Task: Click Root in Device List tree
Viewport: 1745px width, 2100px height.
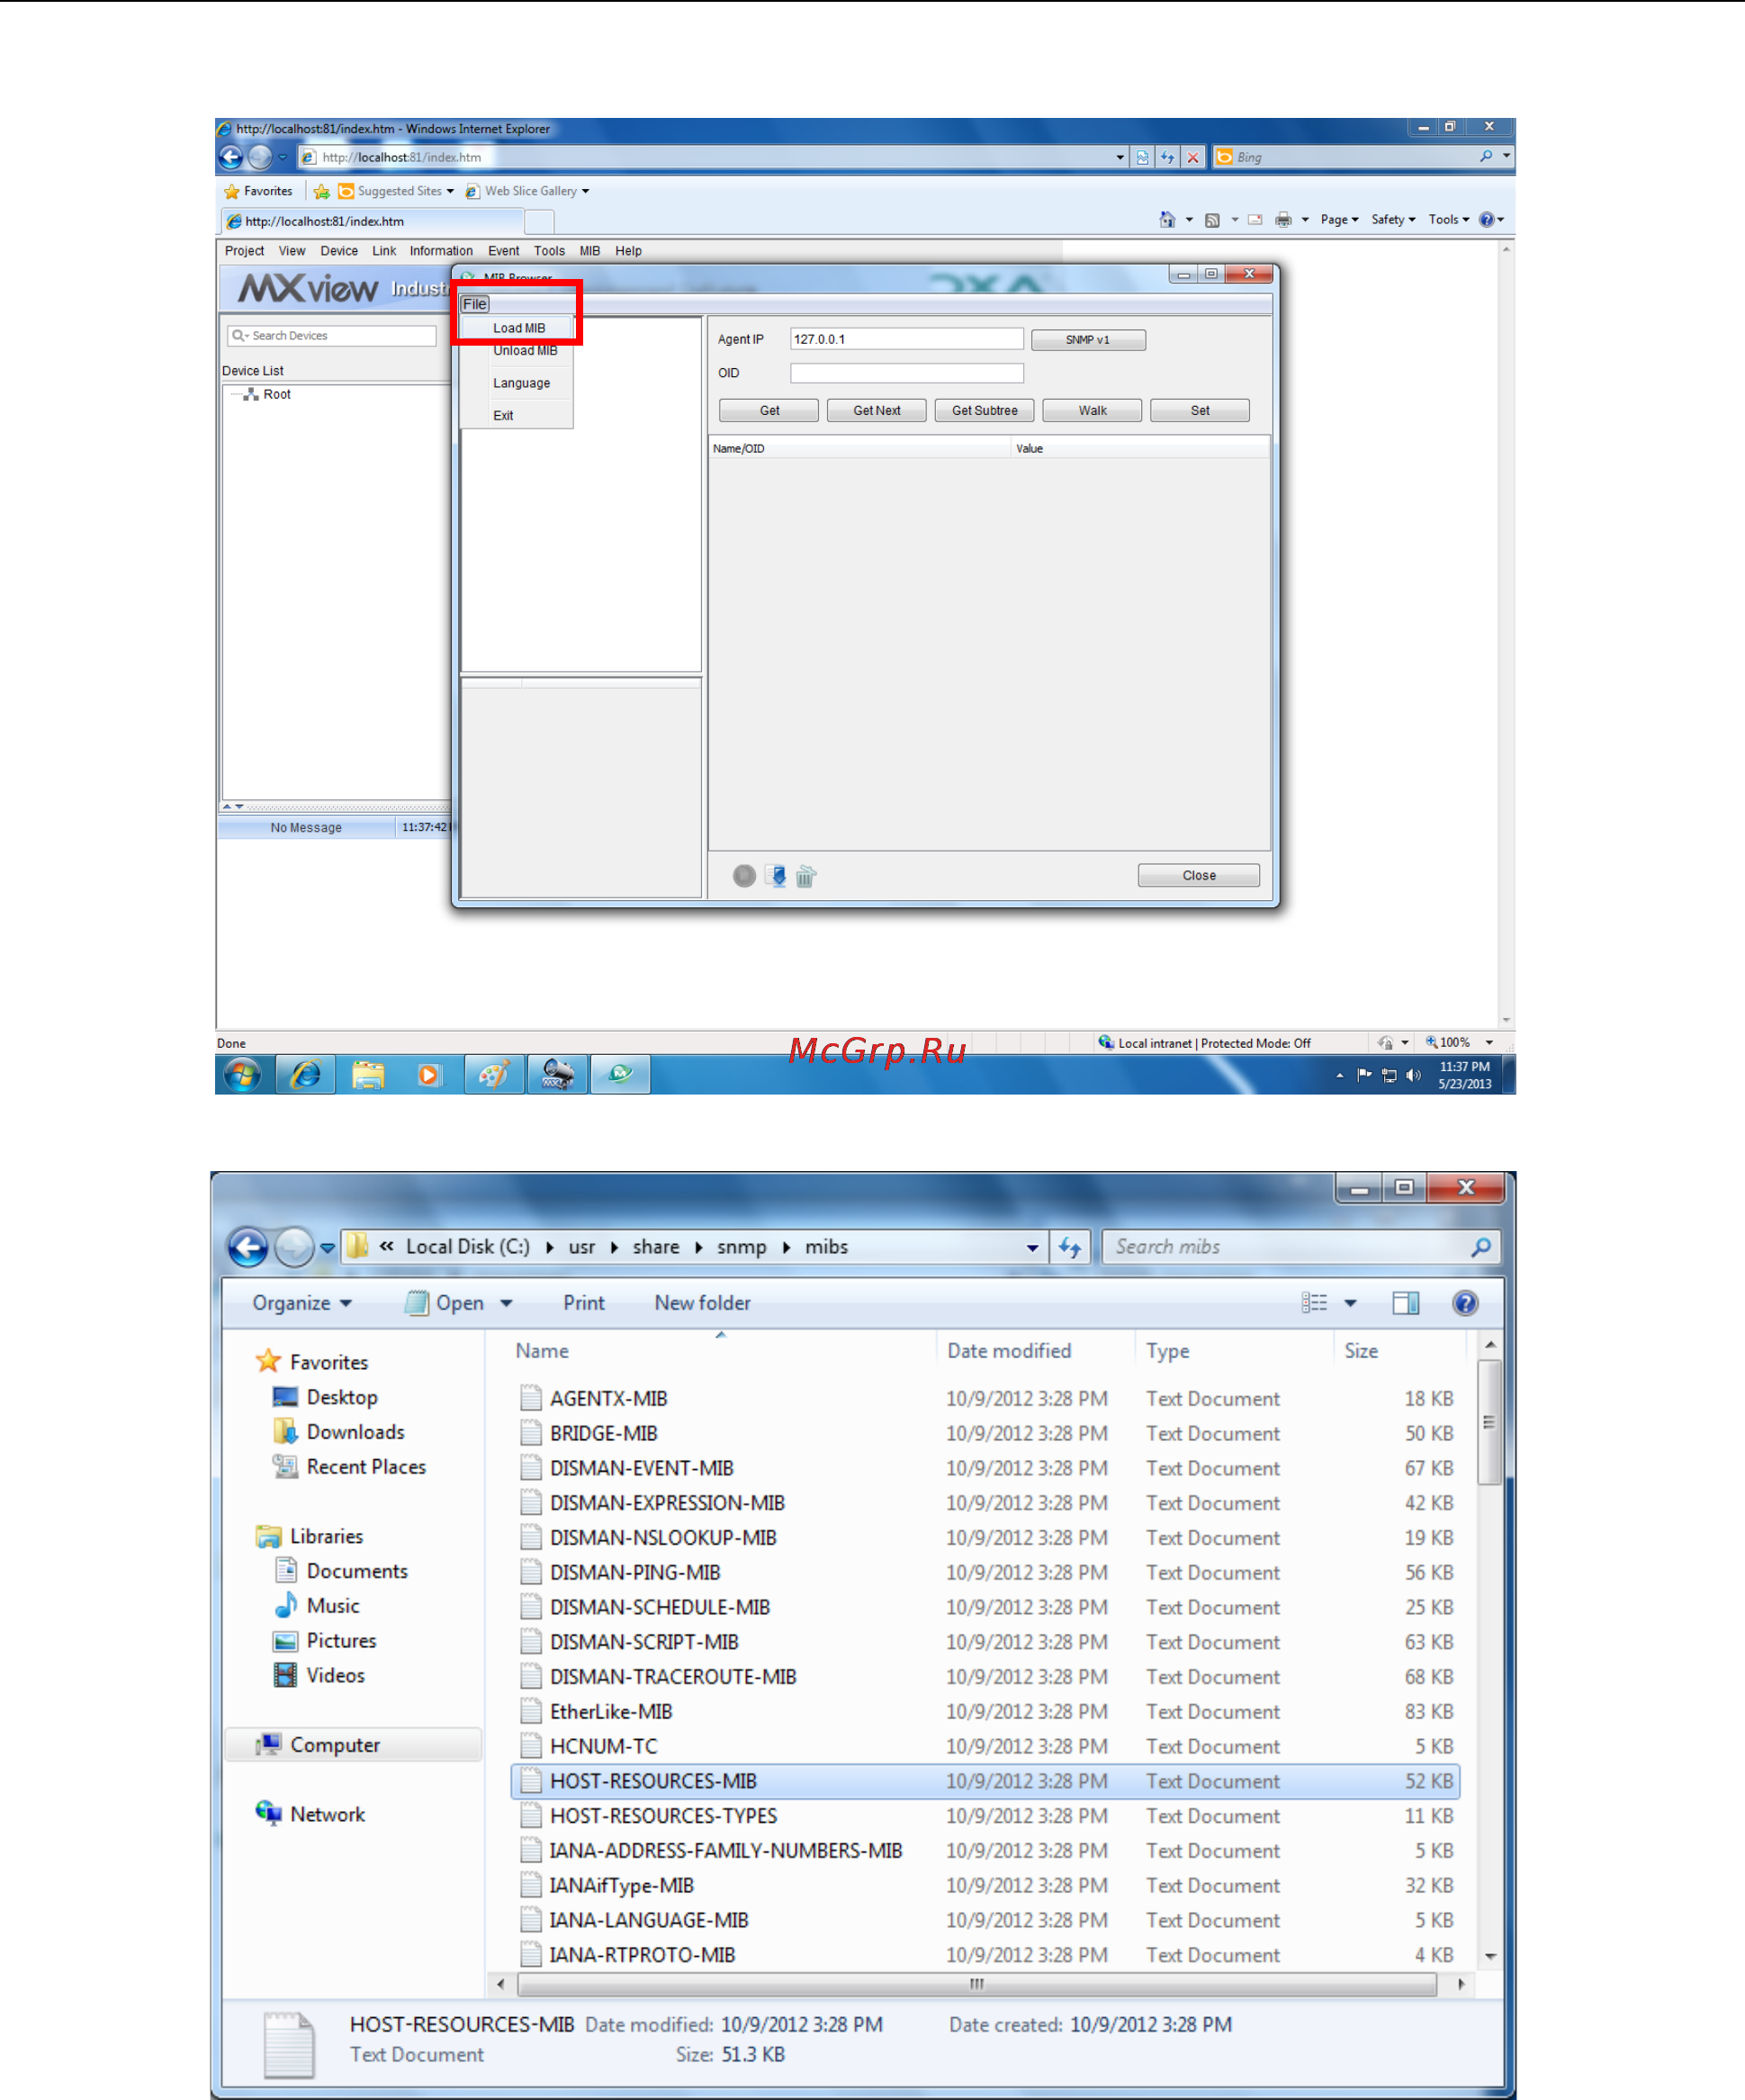Action: click(277, 395)
